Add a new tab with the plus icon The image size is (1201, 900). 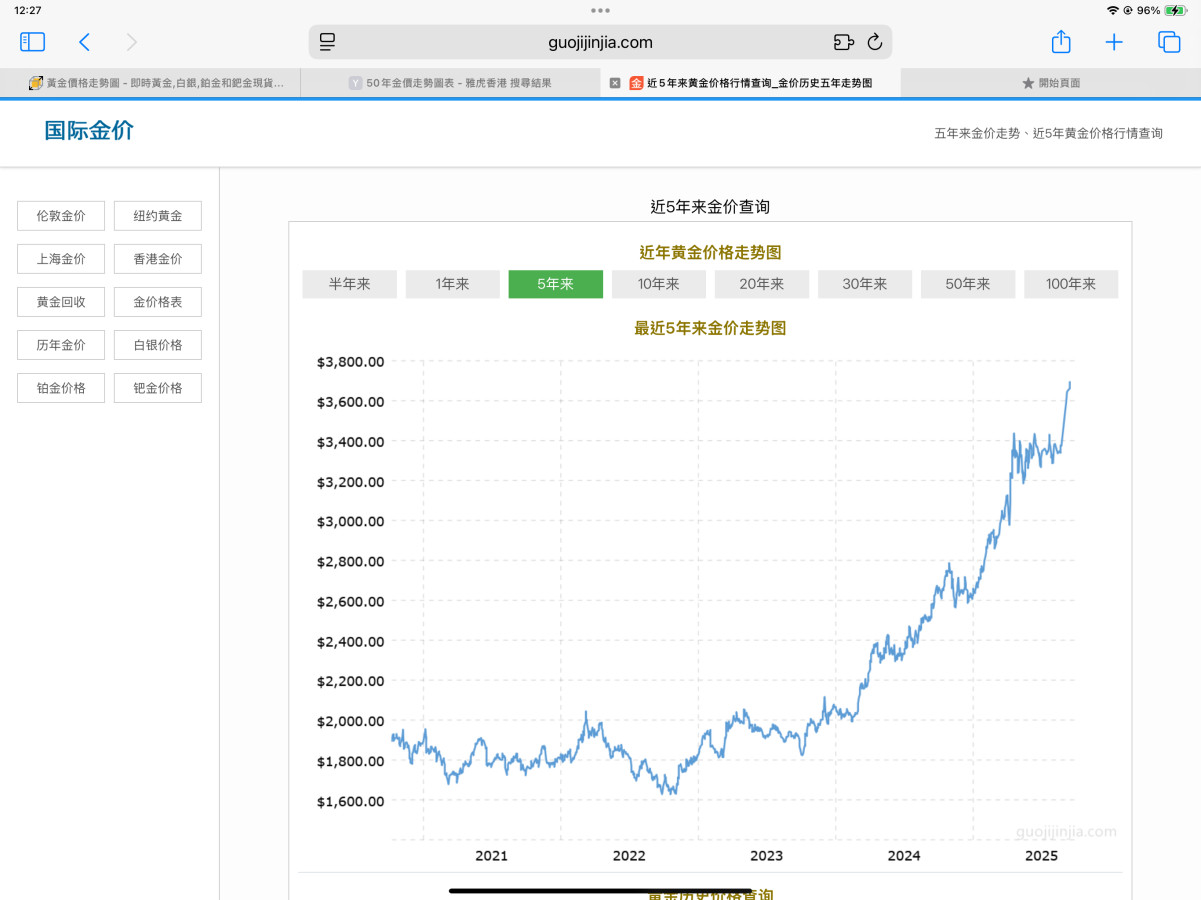coord(1114,42)
